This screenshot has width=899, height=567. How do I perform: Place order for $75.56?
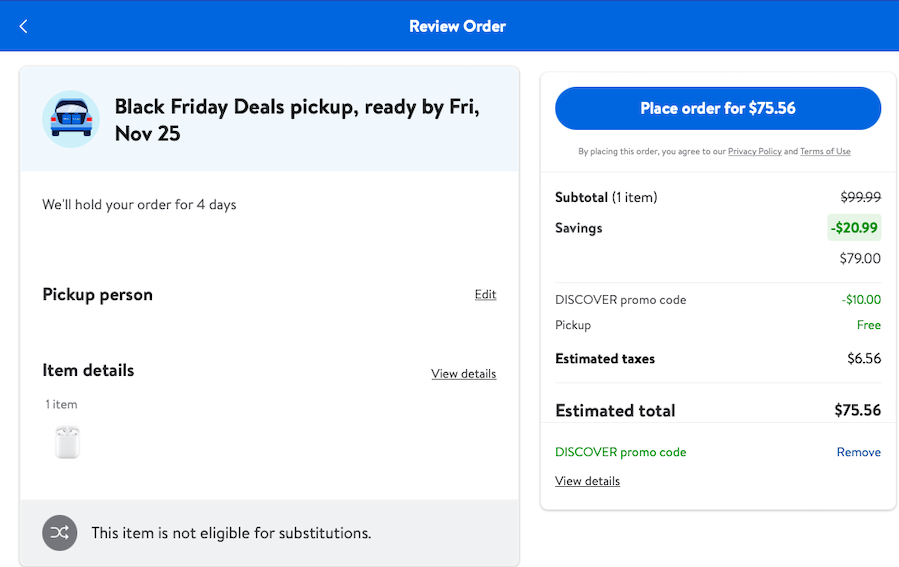[x=718, y=108]
